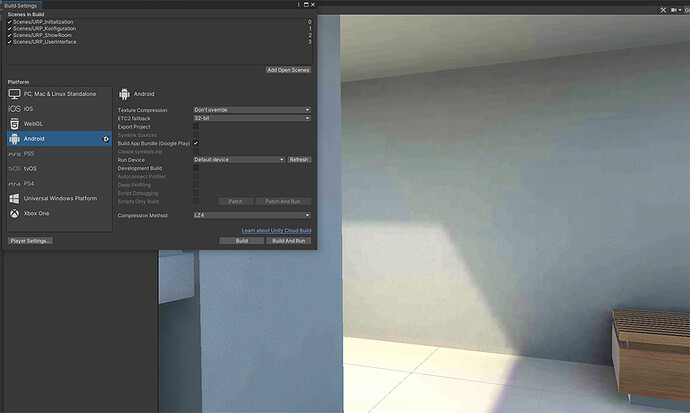Expand the ETC2 fallback dropdown
Image resolution: width=690 pixels, height=413 pixels.
point(252,118)
